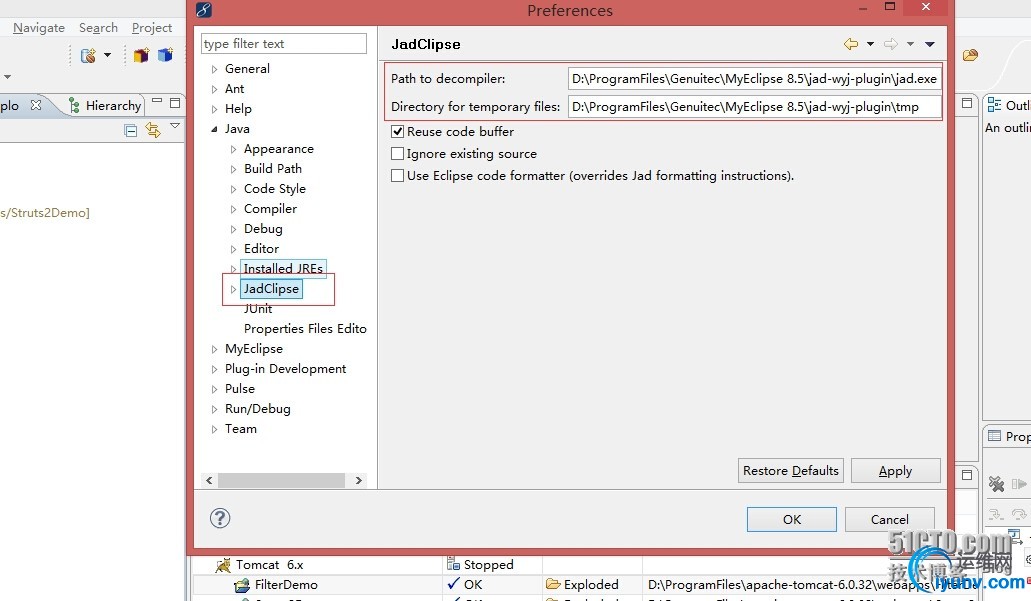The height and width of the screenshot is (601, 1031).
Task: Select the Build Path tree item
Action: click(273, 168)
